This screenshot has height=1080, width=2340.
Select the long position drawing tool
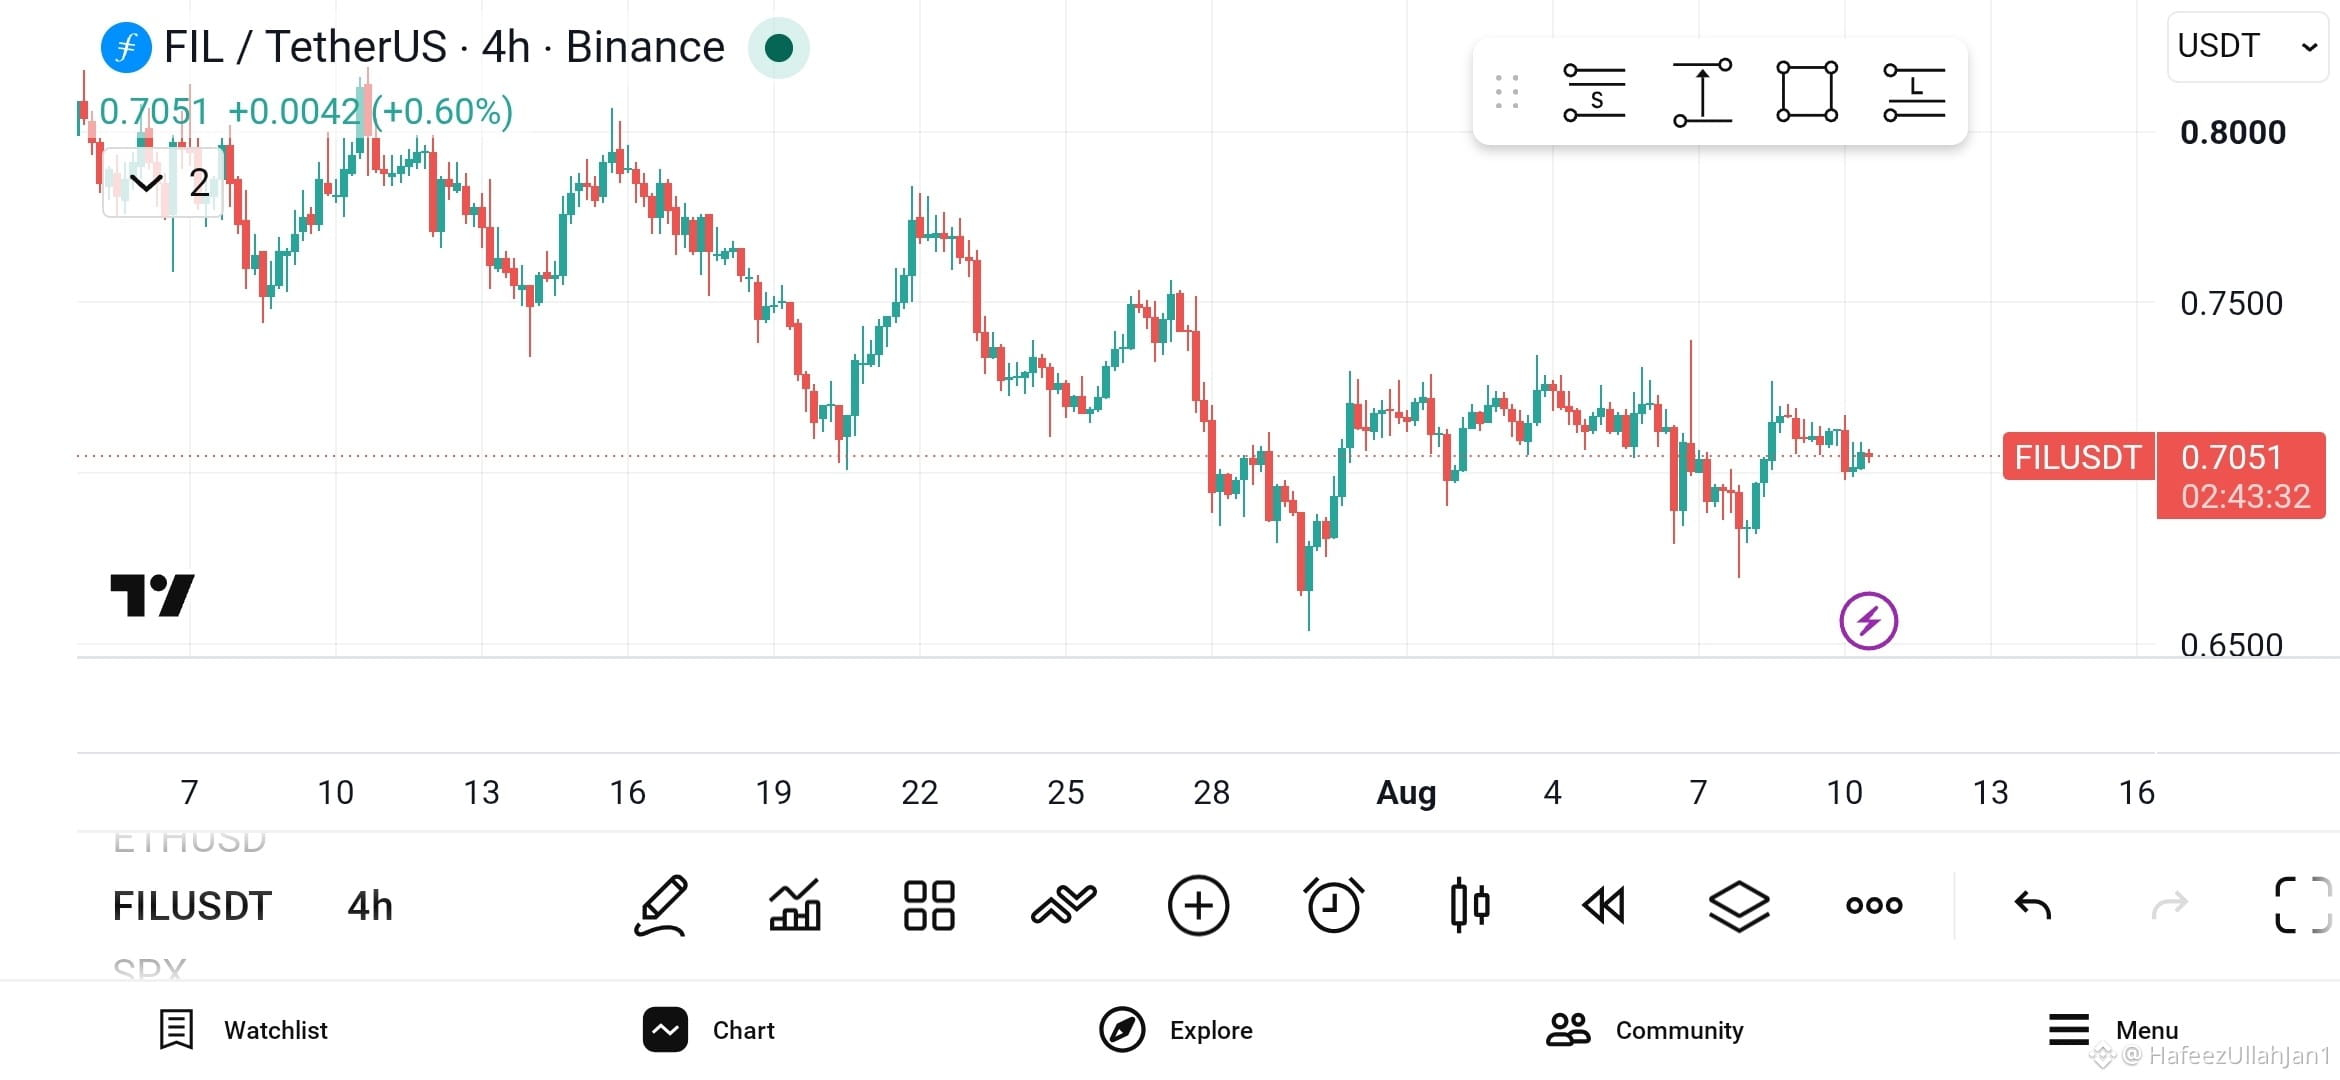(x=1914, y=92)
